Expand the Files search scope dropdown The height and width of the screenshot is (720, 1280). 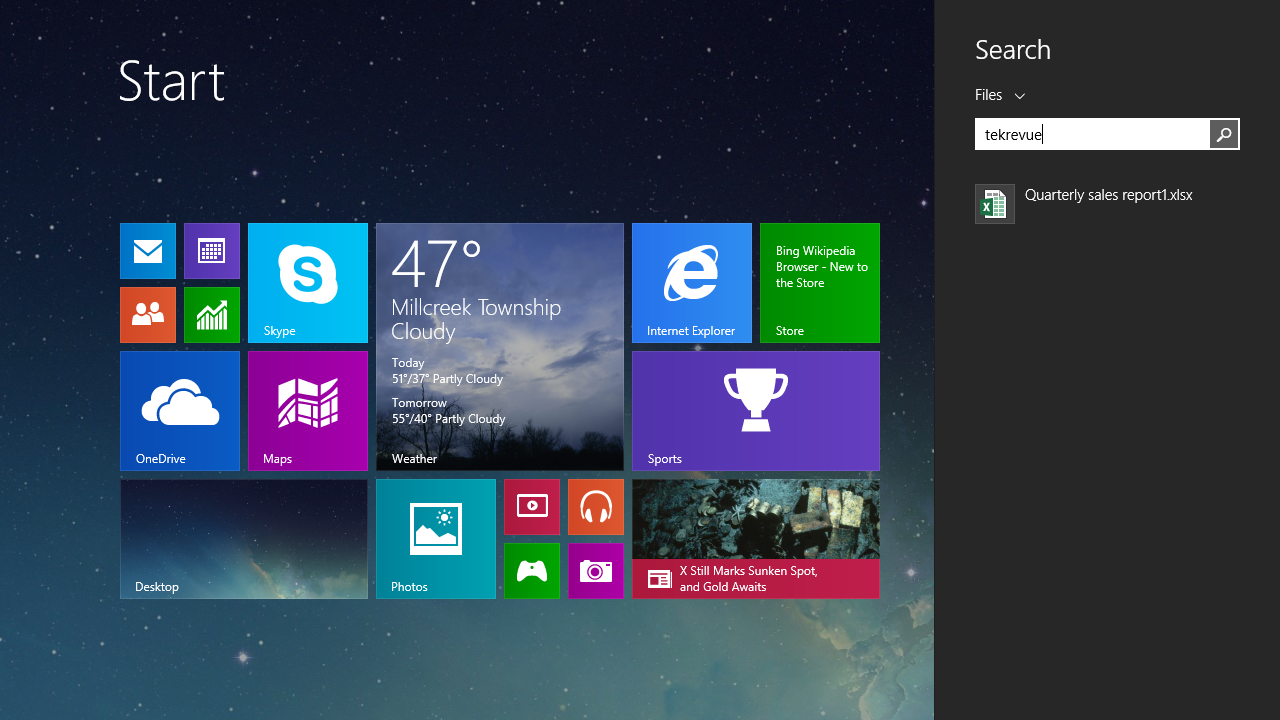tap(1001, 95)
